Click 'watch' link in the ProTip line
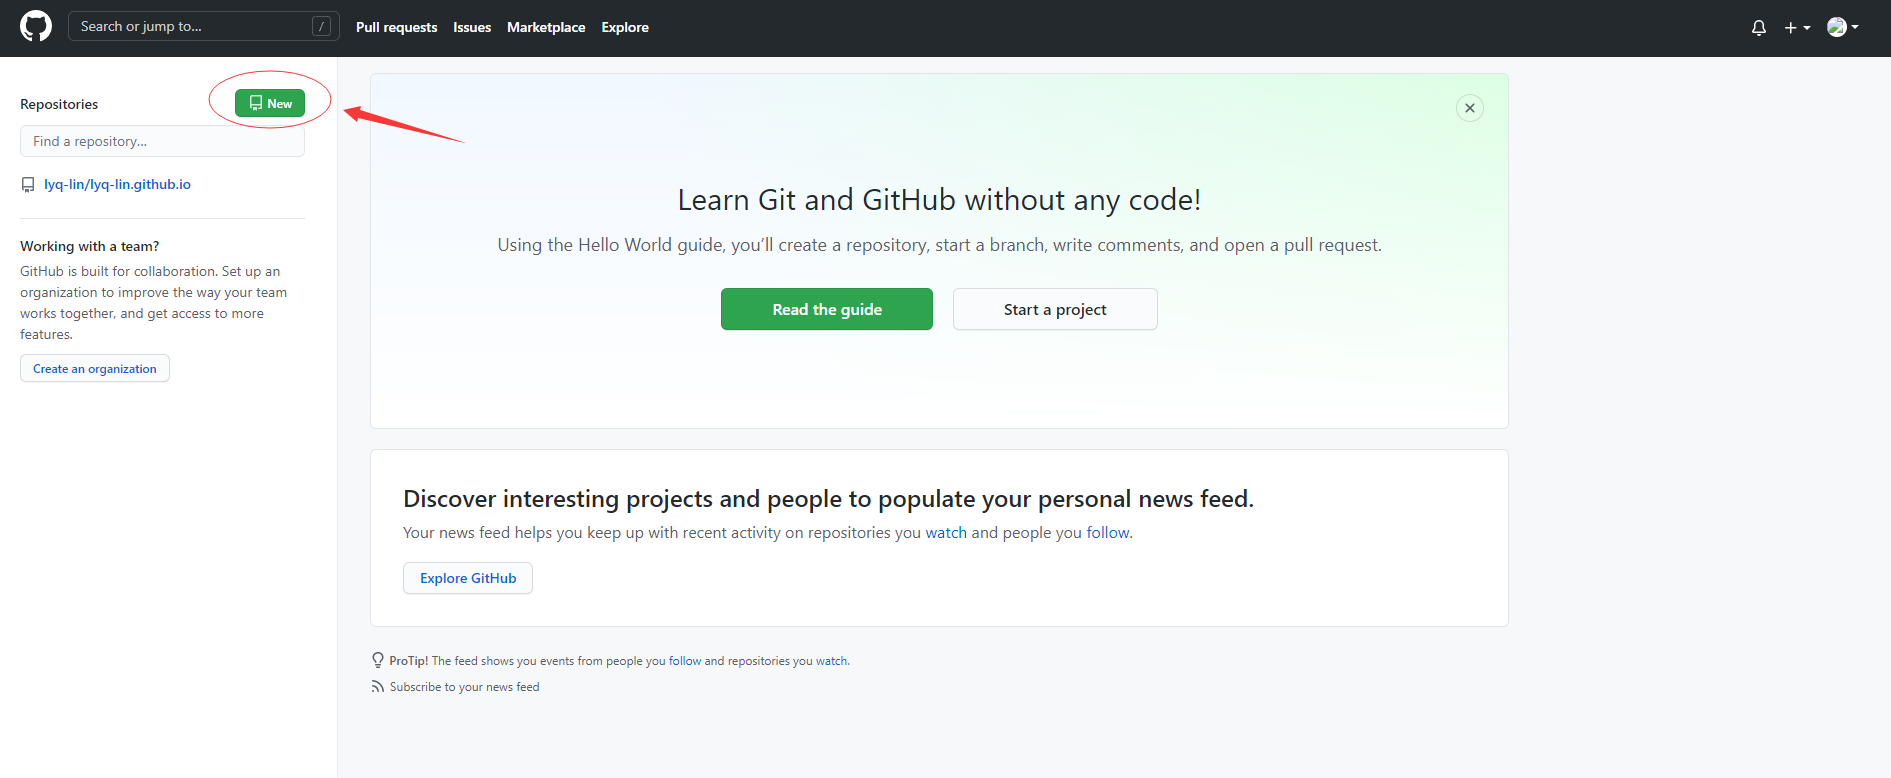The height and width of the screenshot is (778, 1891). click(x=831, y=661)
